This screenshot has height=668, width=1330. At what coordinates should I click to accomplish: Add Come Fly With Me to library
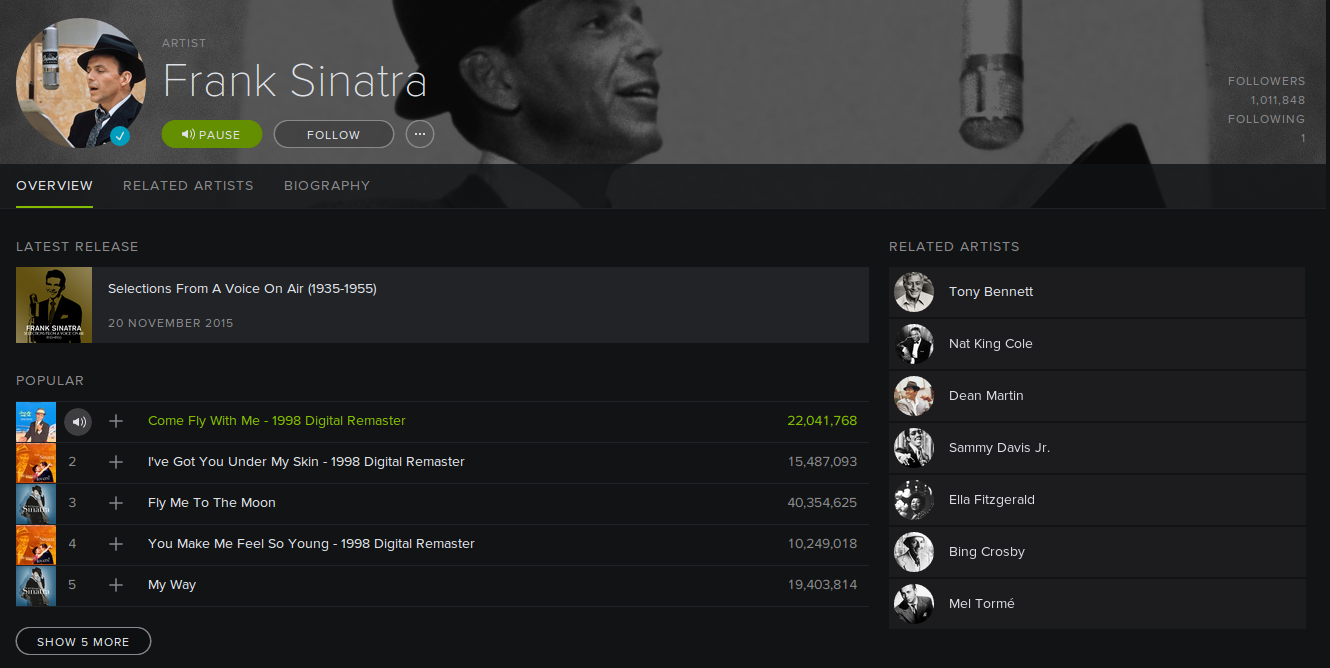(116, 421)
